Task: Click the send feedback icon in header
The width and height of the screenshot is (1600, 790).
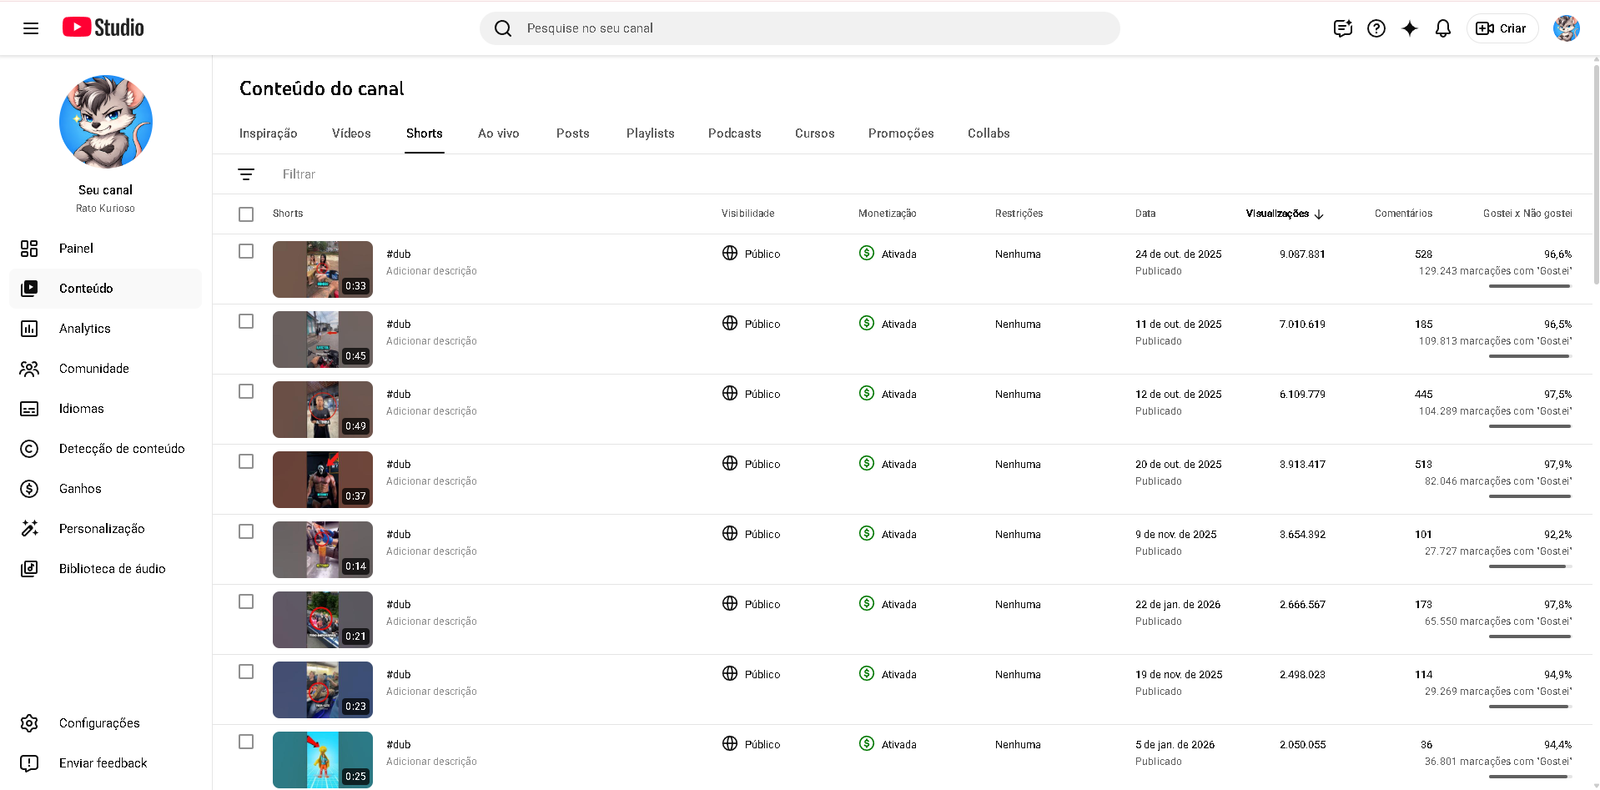Action: click(1342, 28)
